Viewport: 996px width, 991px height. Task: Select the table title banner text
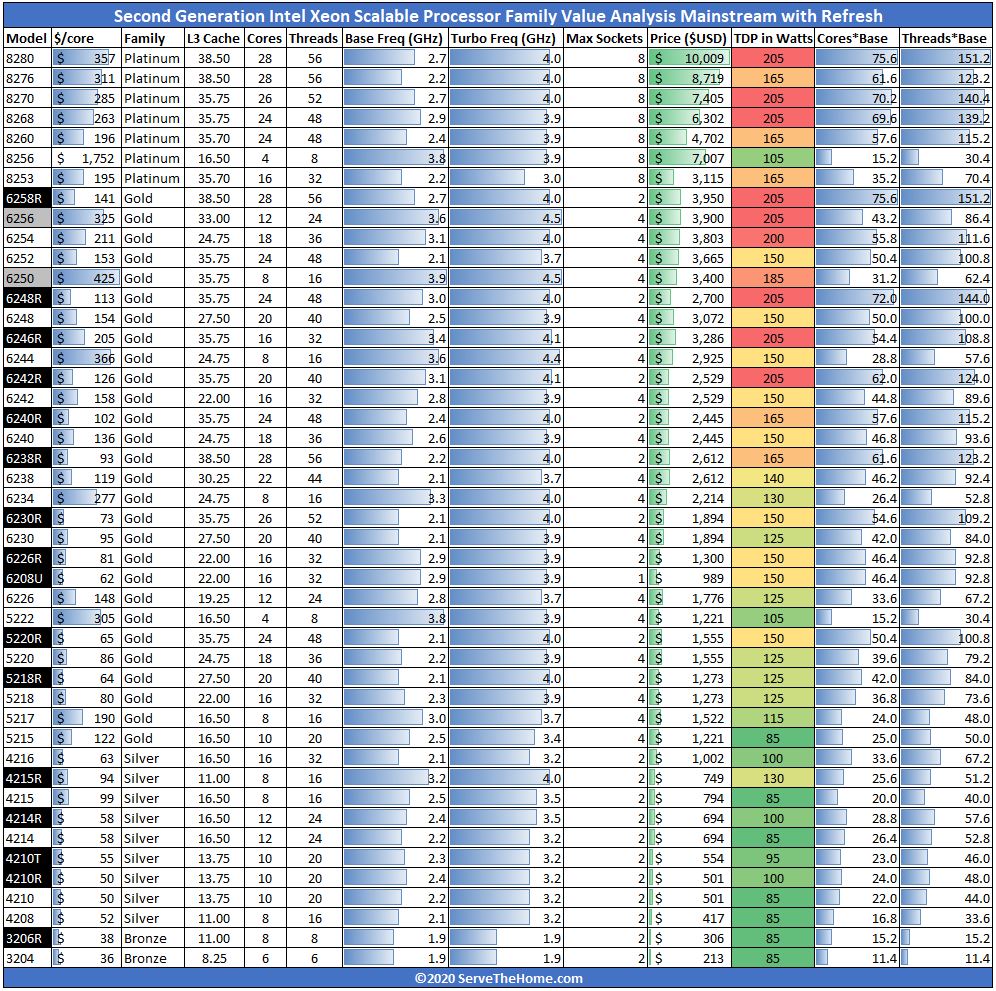[498, 15]
